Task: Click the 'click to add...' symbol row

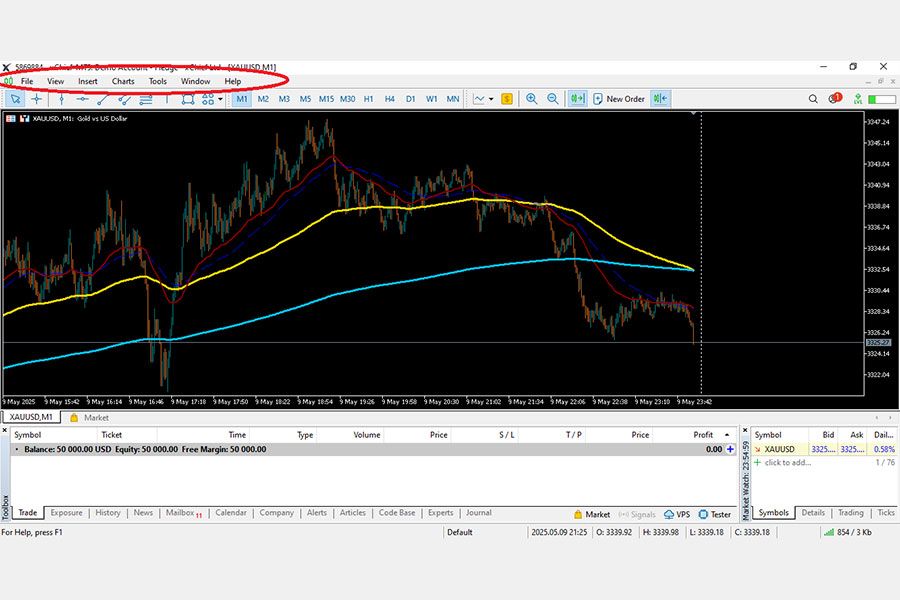Action: [824, 462]
